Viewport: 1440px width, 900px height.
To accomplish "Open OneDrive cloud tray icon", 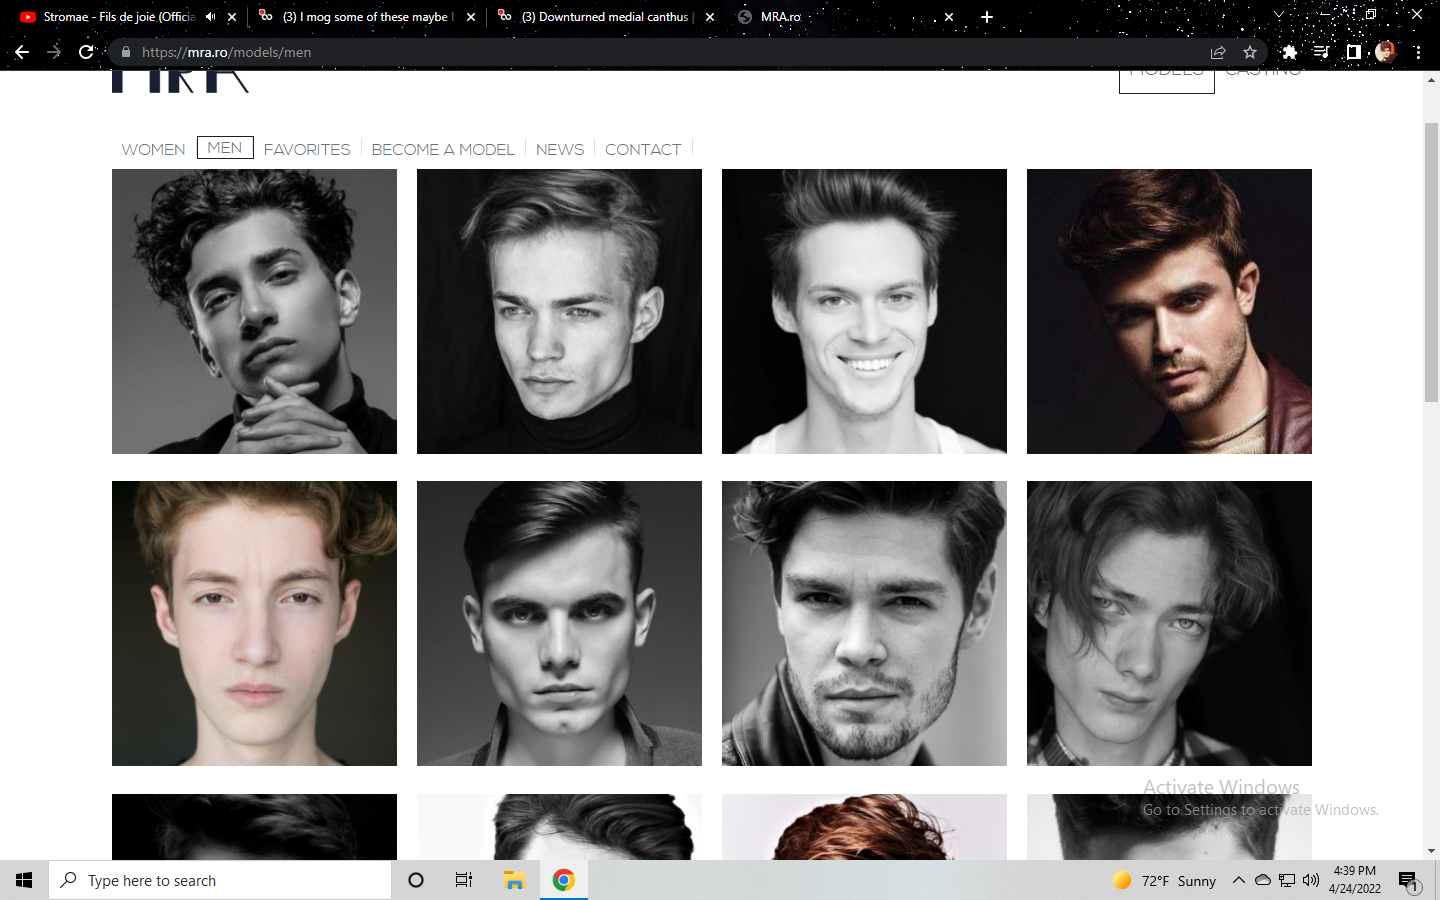I will (x=1263, y=880).
